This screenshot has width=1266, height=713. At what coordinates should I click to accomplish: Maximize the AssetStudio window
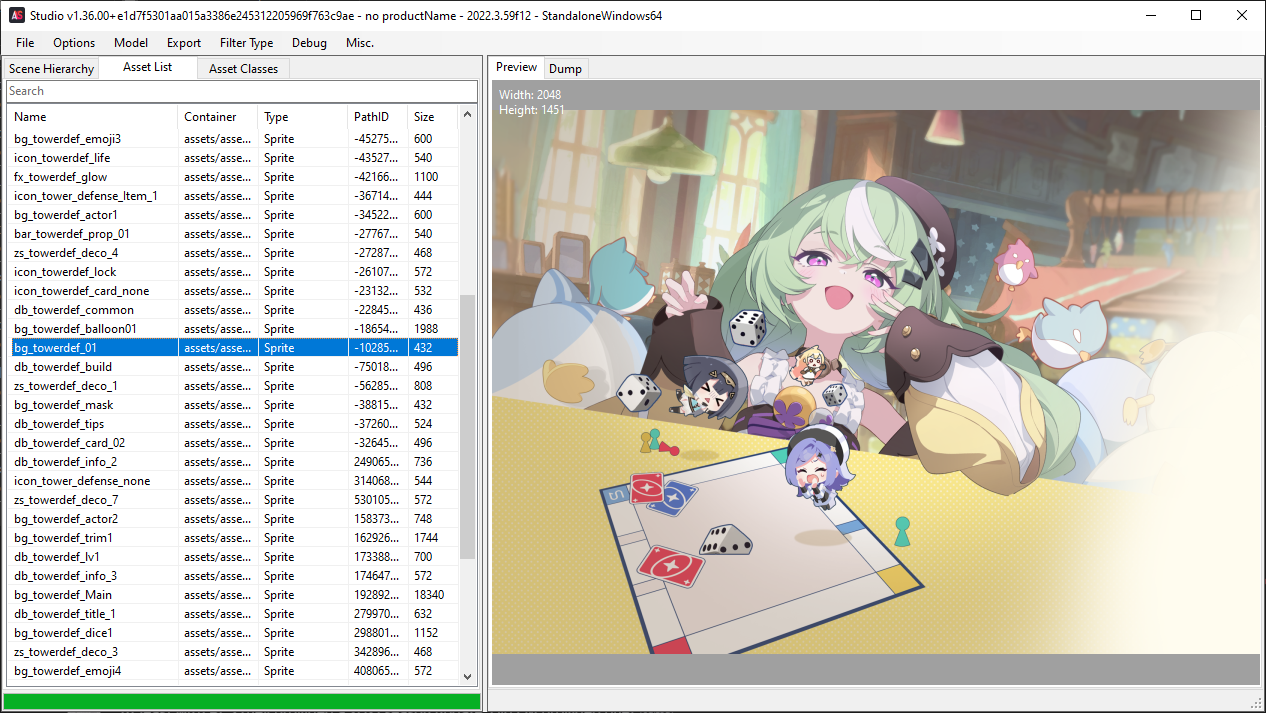[x=1196, y=15]
